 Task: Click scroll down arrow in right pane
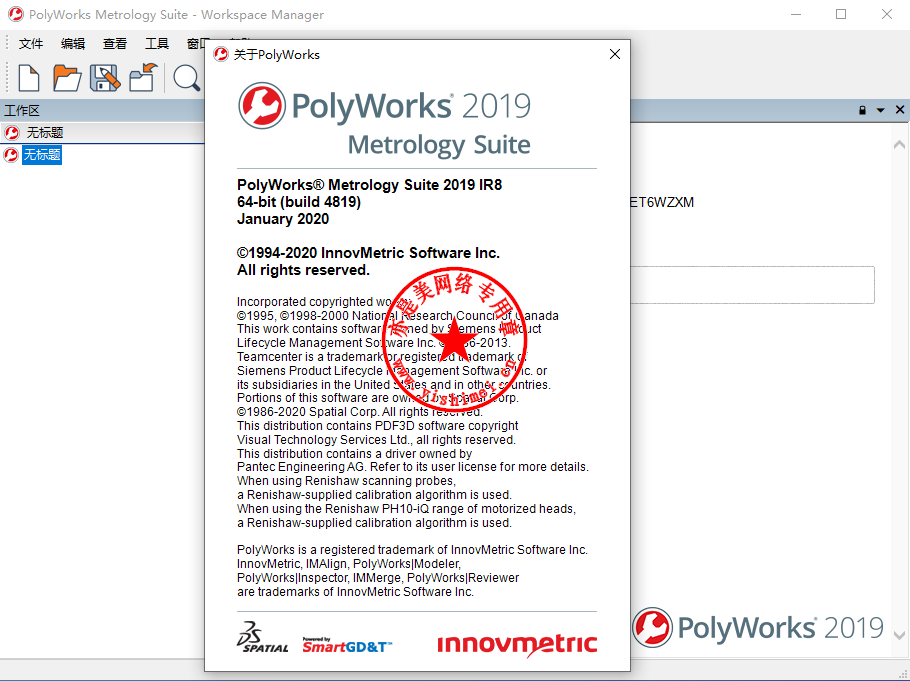point(900,635)
